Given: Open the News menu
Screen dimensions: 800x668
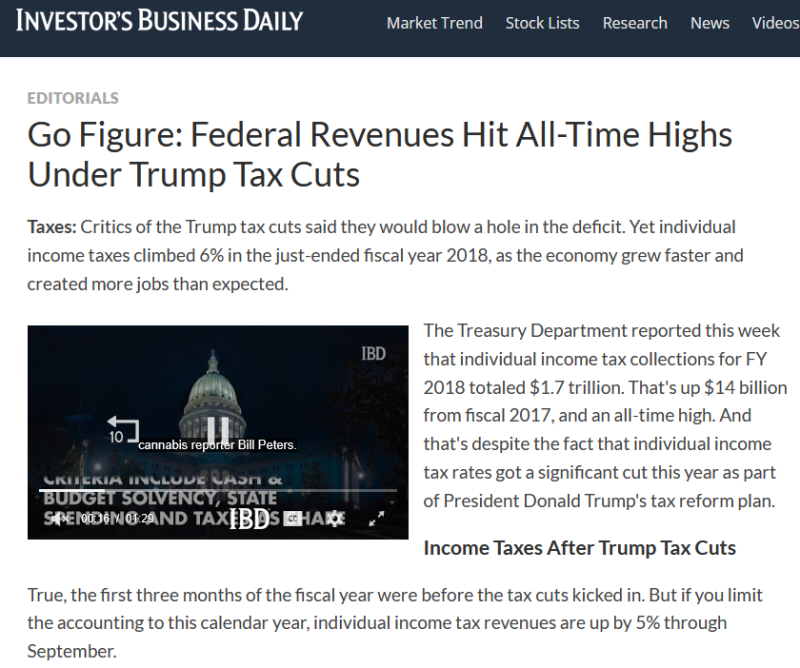Looking at the screenshot, I should 710,23.
